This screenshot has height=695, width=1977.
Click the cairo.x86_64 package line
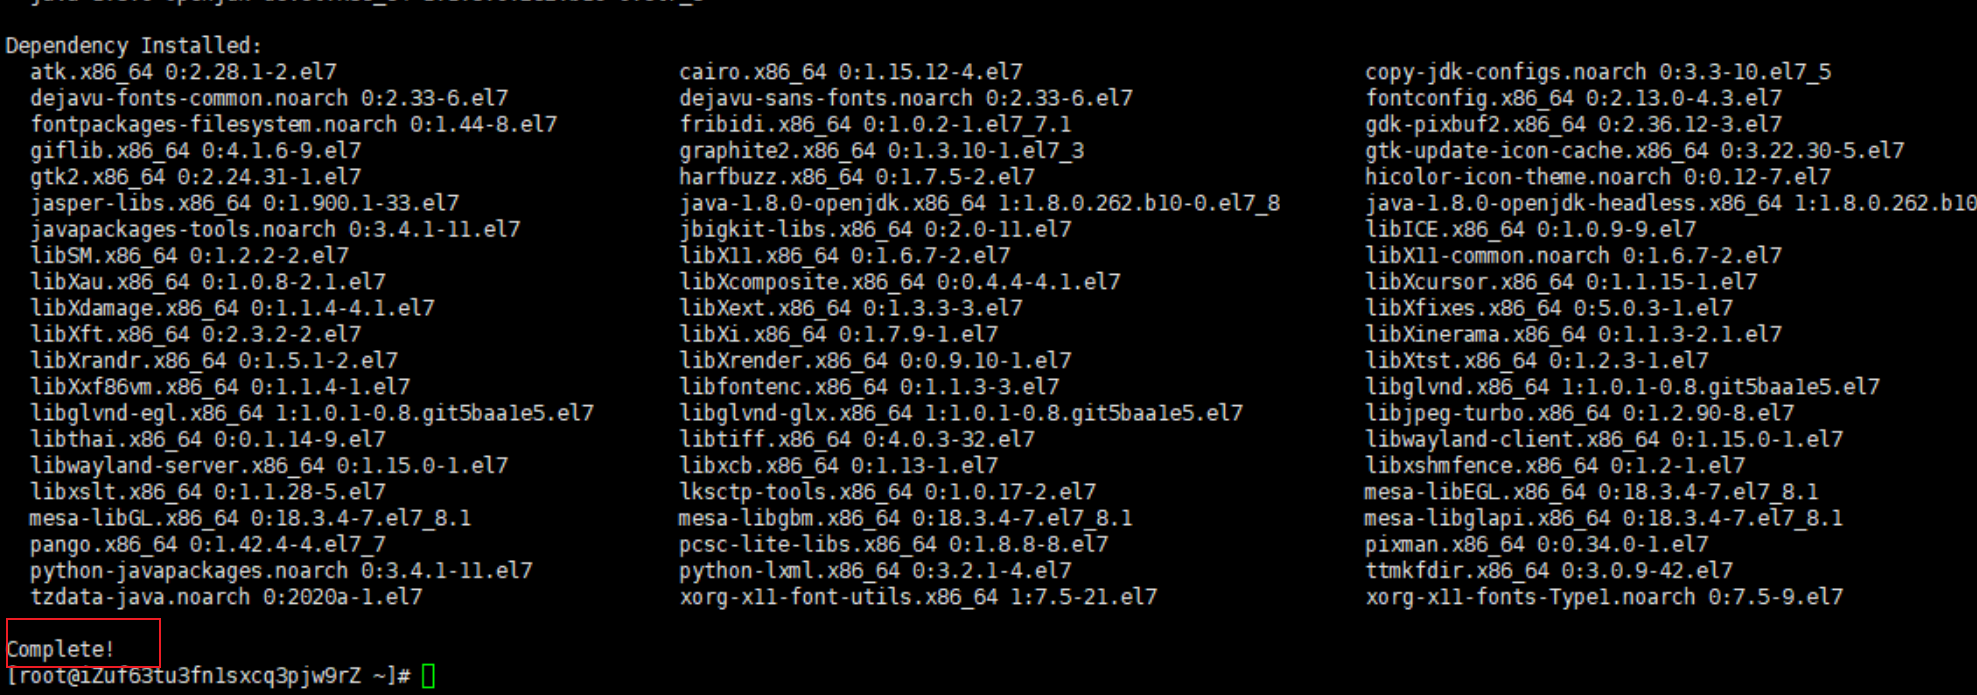pos(850,72)
